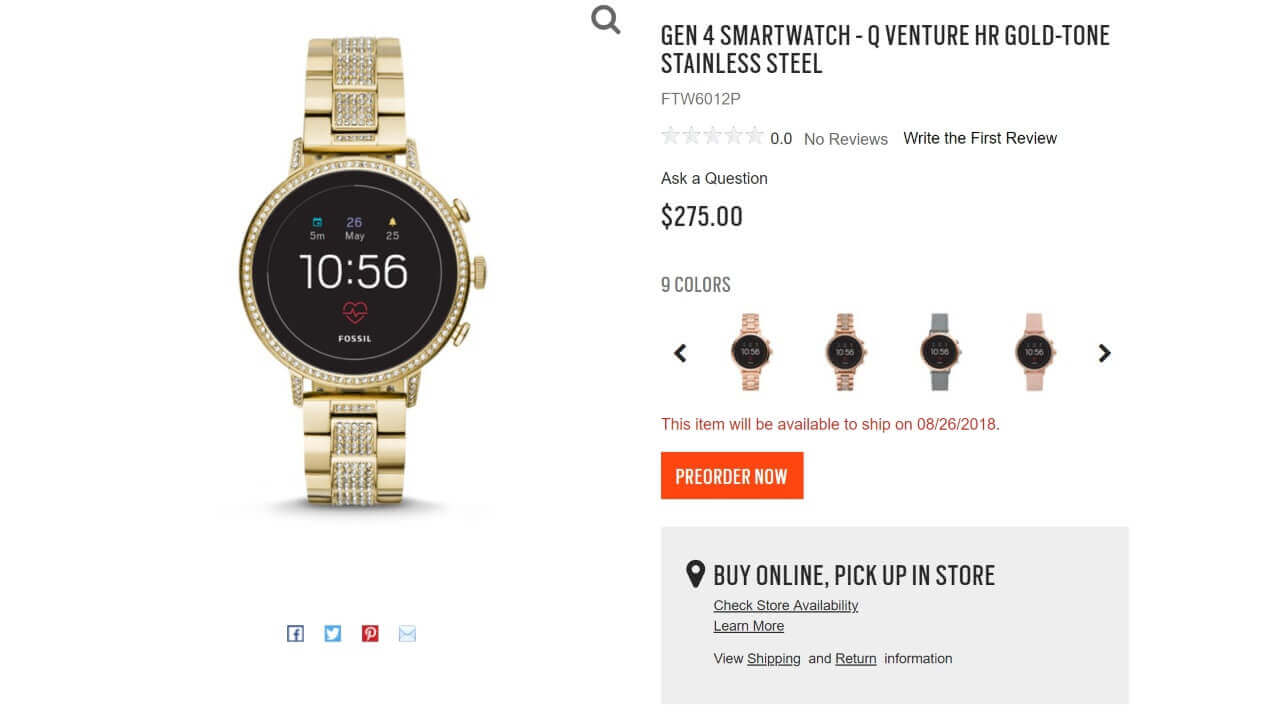Share product on Facebook
This screenshot has height=720, width=1280.
(x=295, y=633)
